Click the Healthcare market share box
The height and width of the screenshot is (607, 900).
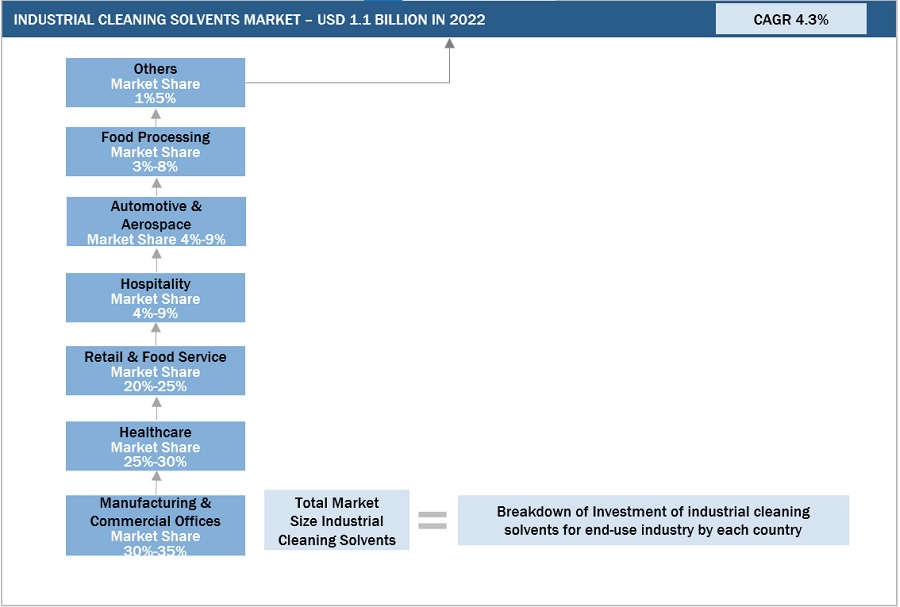point(155,446)
